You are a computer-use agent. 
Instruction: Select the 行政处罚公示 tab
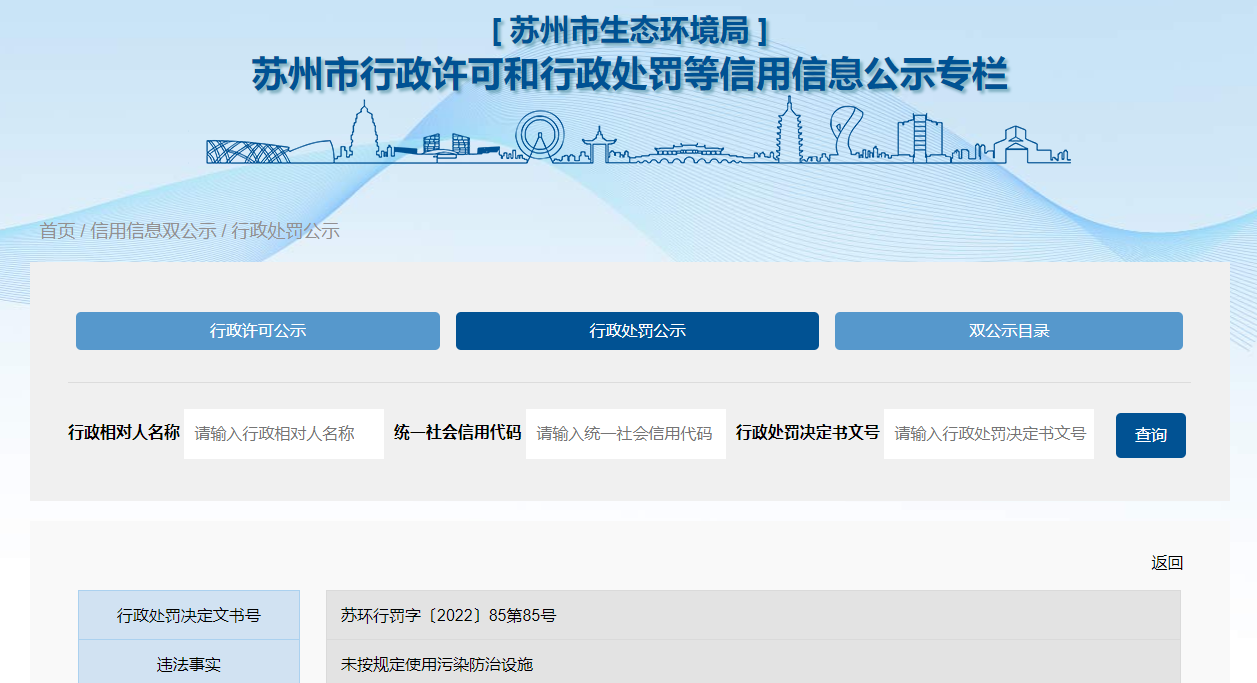pos(637,331)
